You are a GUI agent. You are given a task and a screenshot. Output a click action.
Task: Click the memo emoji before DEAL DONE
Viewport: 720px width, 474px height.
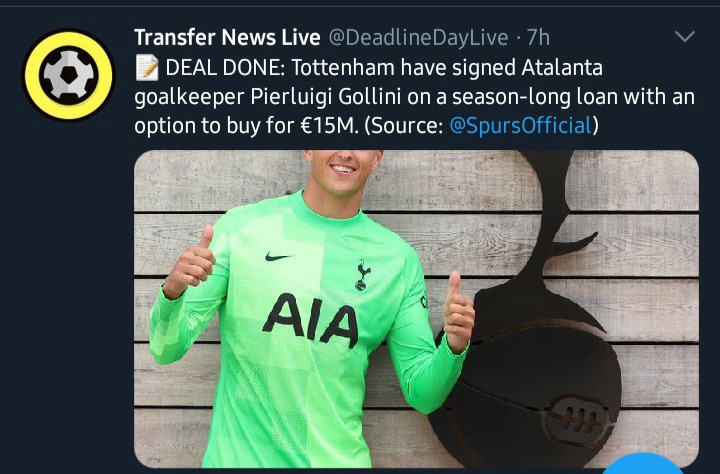pos(147,68)
